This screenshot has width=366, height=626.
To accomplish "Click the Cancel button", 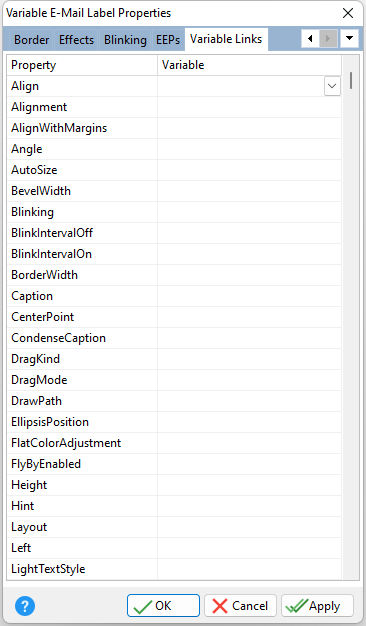I will pos(240,606).
